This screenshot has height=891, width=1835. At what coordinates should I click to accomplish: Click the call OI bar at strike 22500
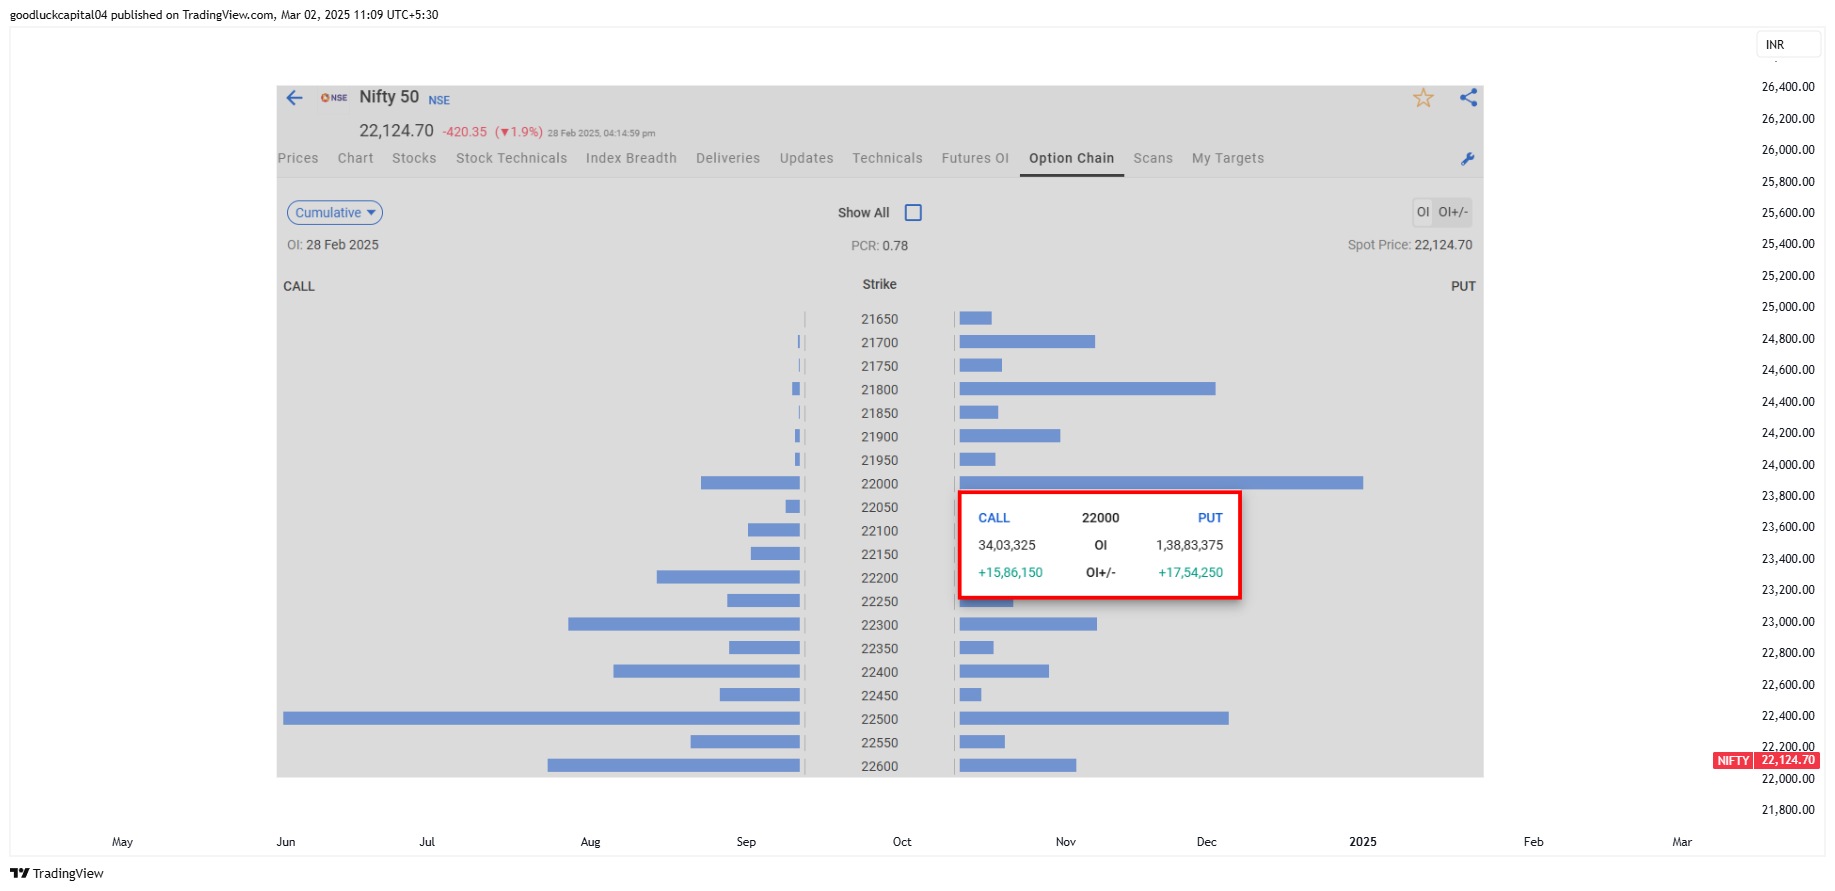coord(541,718)
